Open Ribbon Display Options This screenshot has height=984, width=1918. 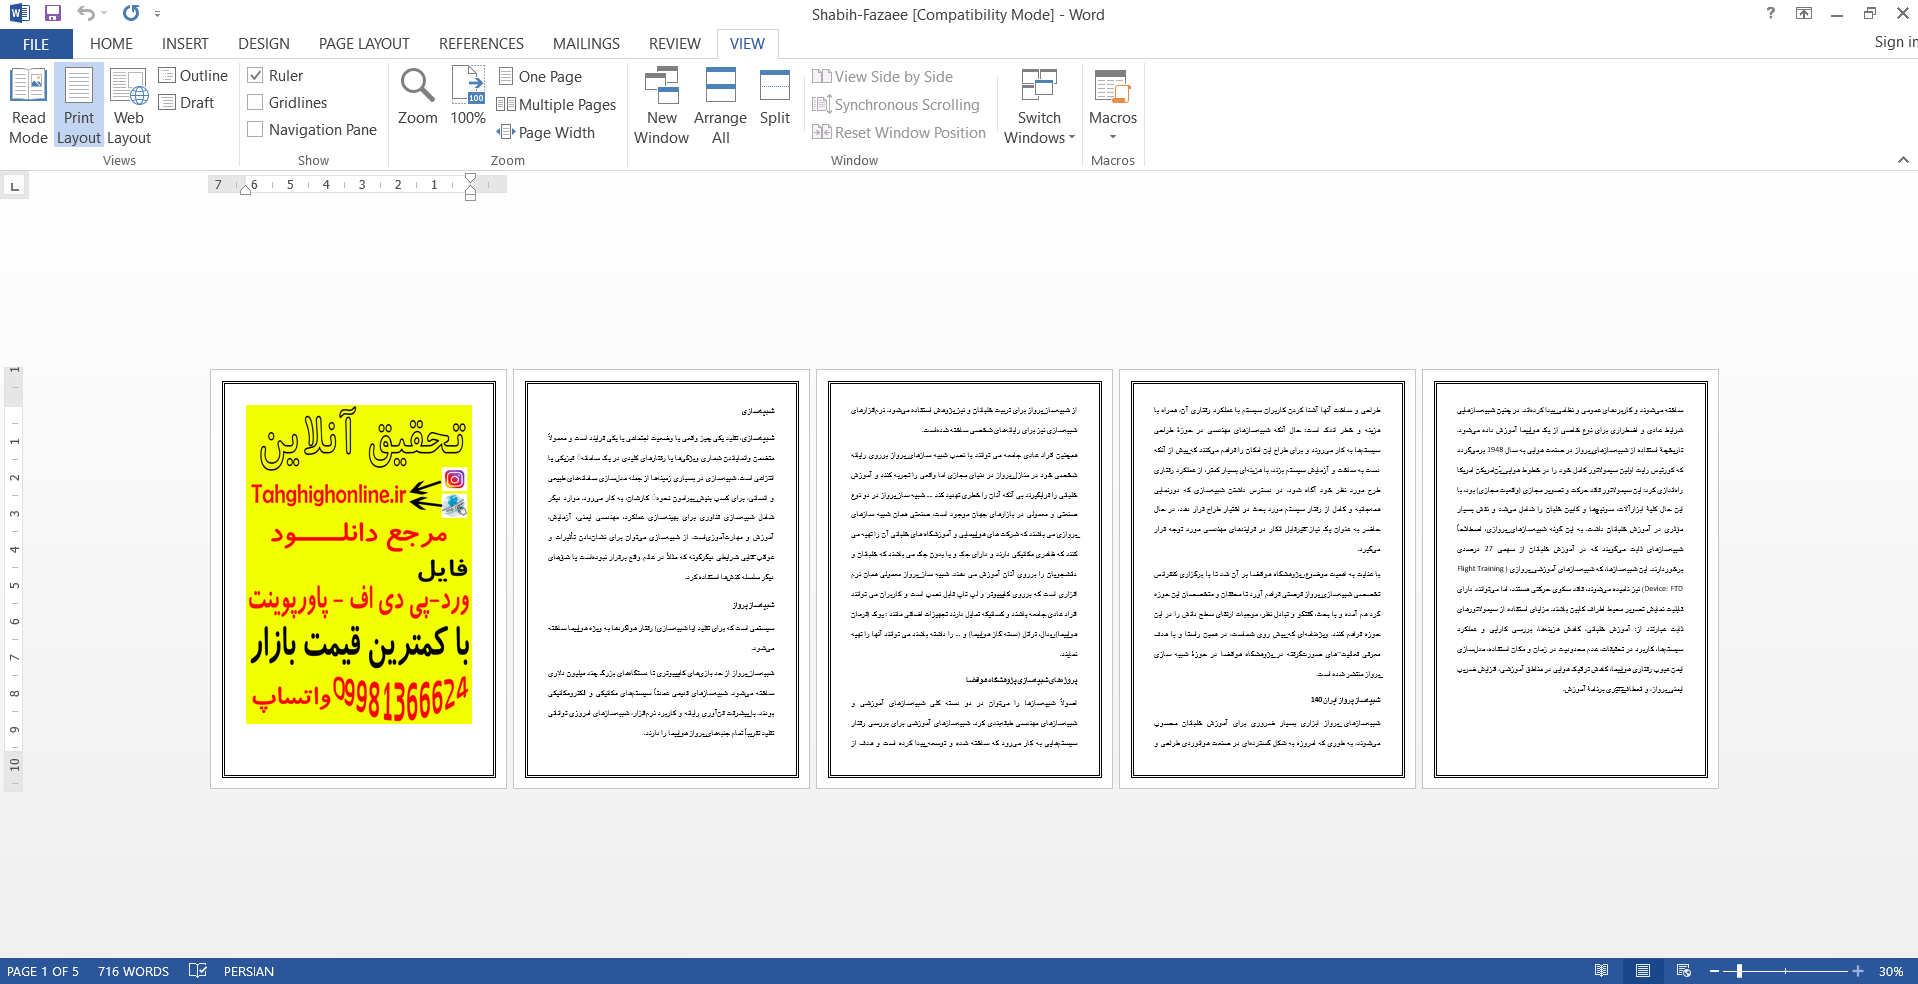click(1804, 14)
